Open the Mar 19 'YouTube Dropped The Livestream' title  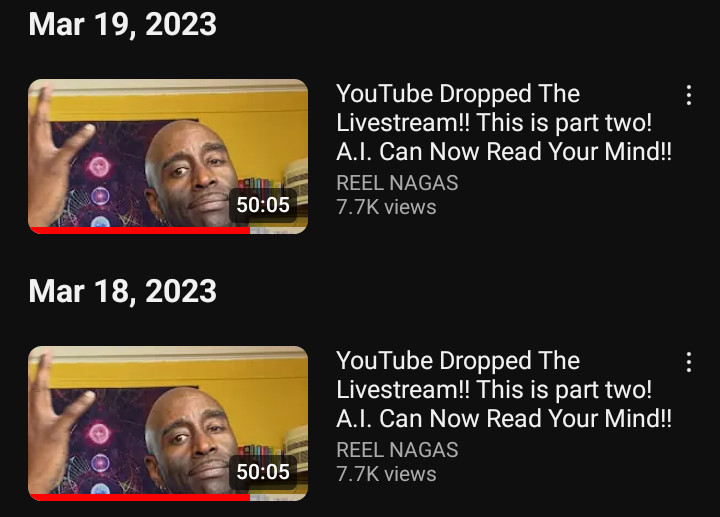(x=504, y=123)
